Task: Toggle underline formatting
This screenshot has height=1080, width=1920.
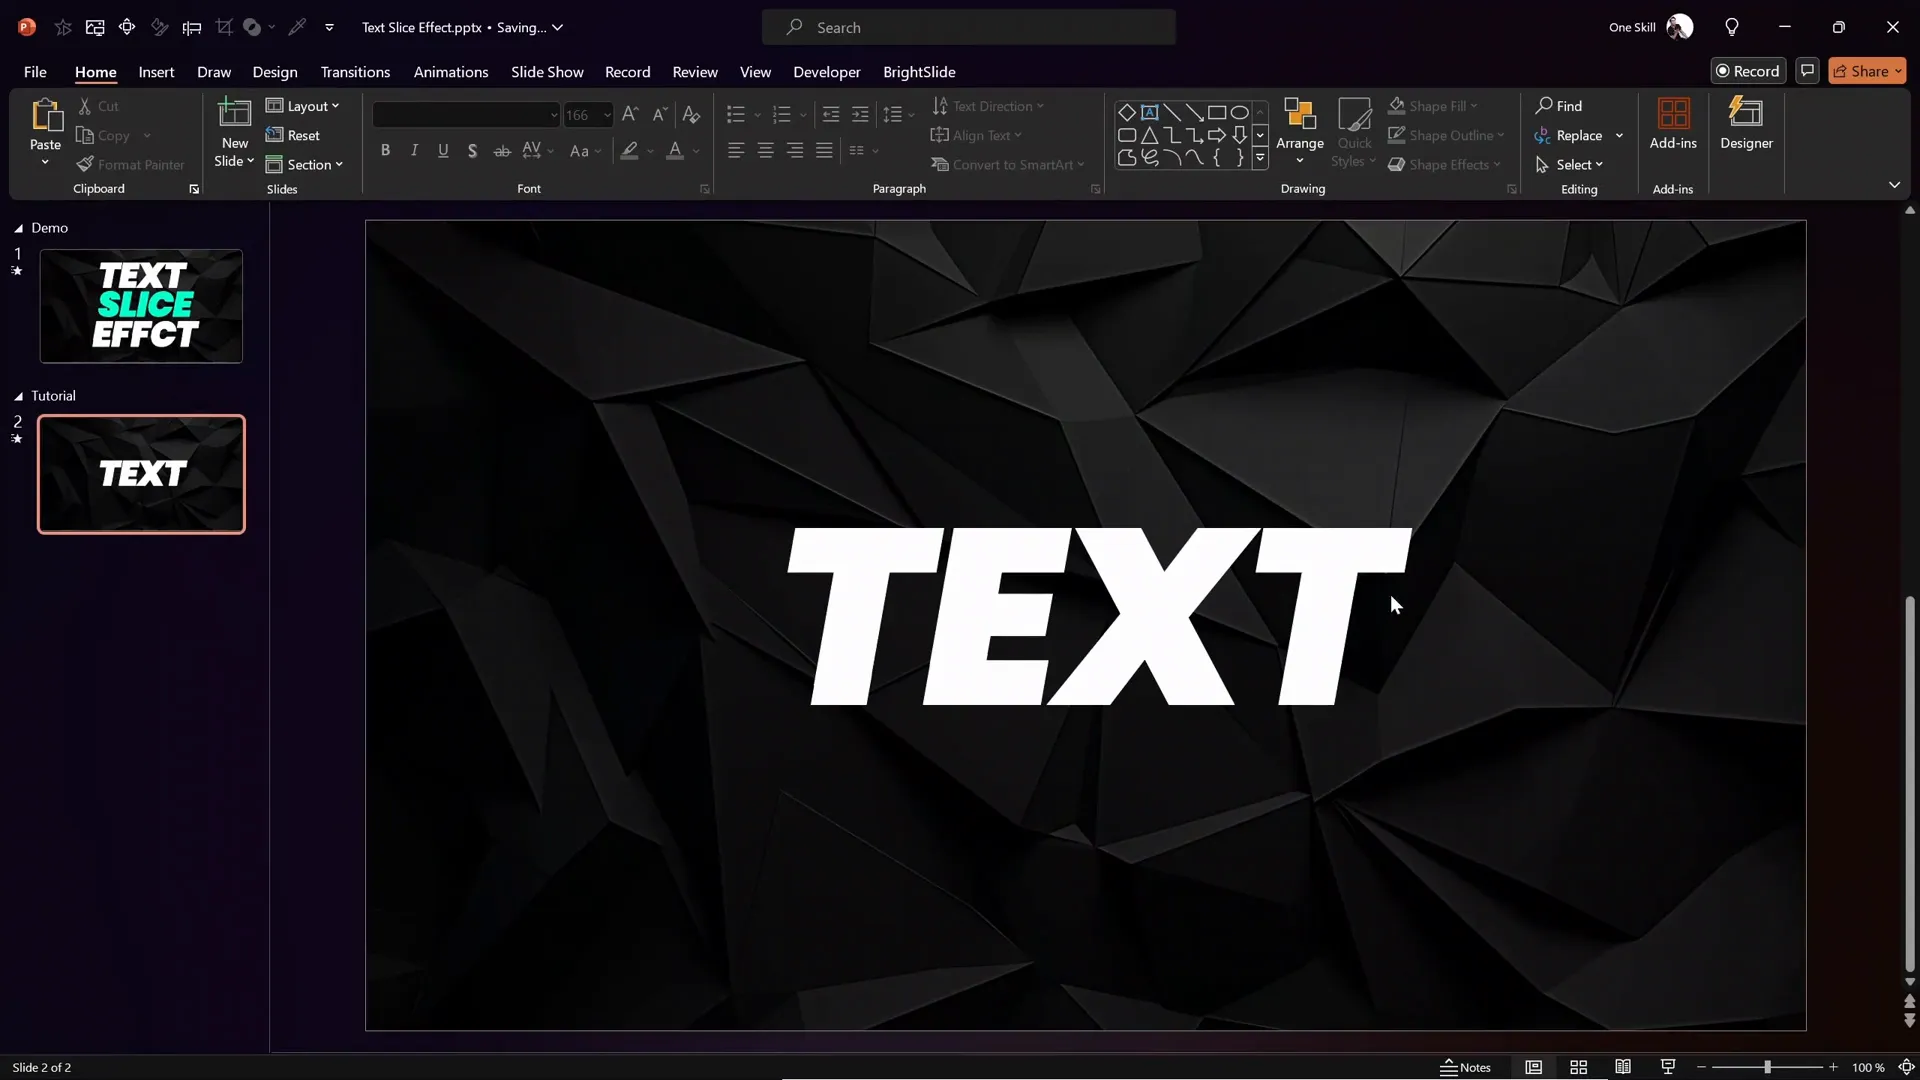Action: pyautogui.click(x=443, y=150)
